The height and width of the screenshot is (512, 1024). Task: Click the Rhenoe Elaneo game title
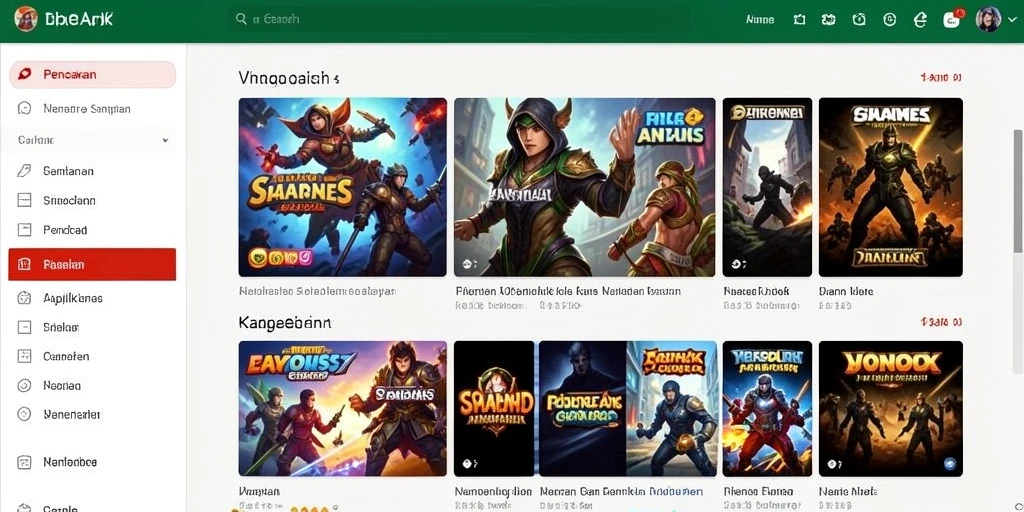[x=758, y=491]
